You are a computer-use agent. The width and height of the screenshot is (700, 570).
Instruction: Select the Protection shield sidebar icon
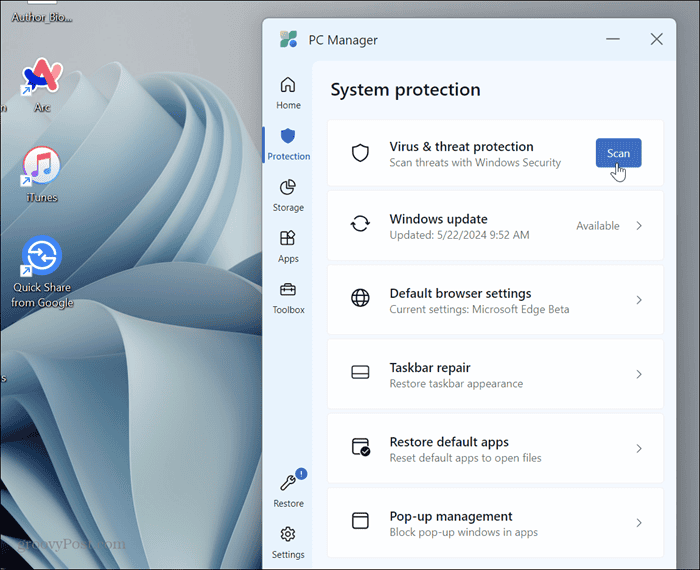[288, 136]
